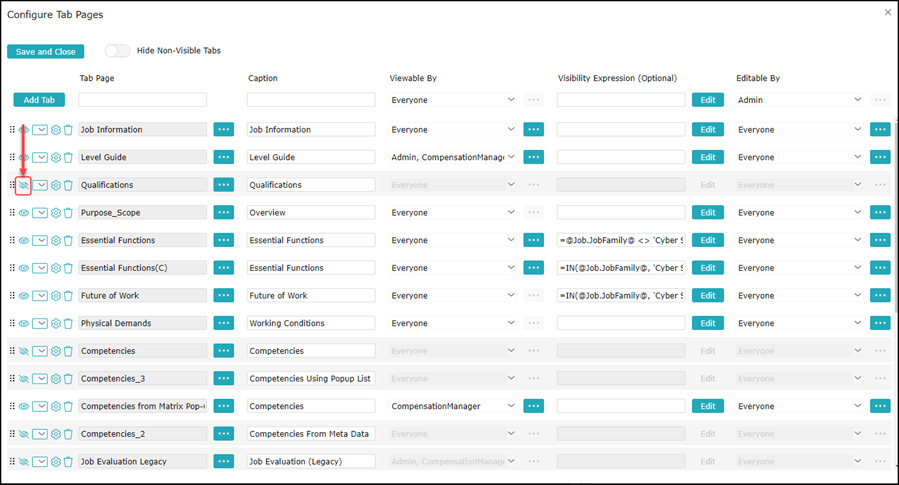Unhide Competencies_2 tab with crossed eye icon
Image resolution: width=899 pixels, height=485 pixels.
24,434
